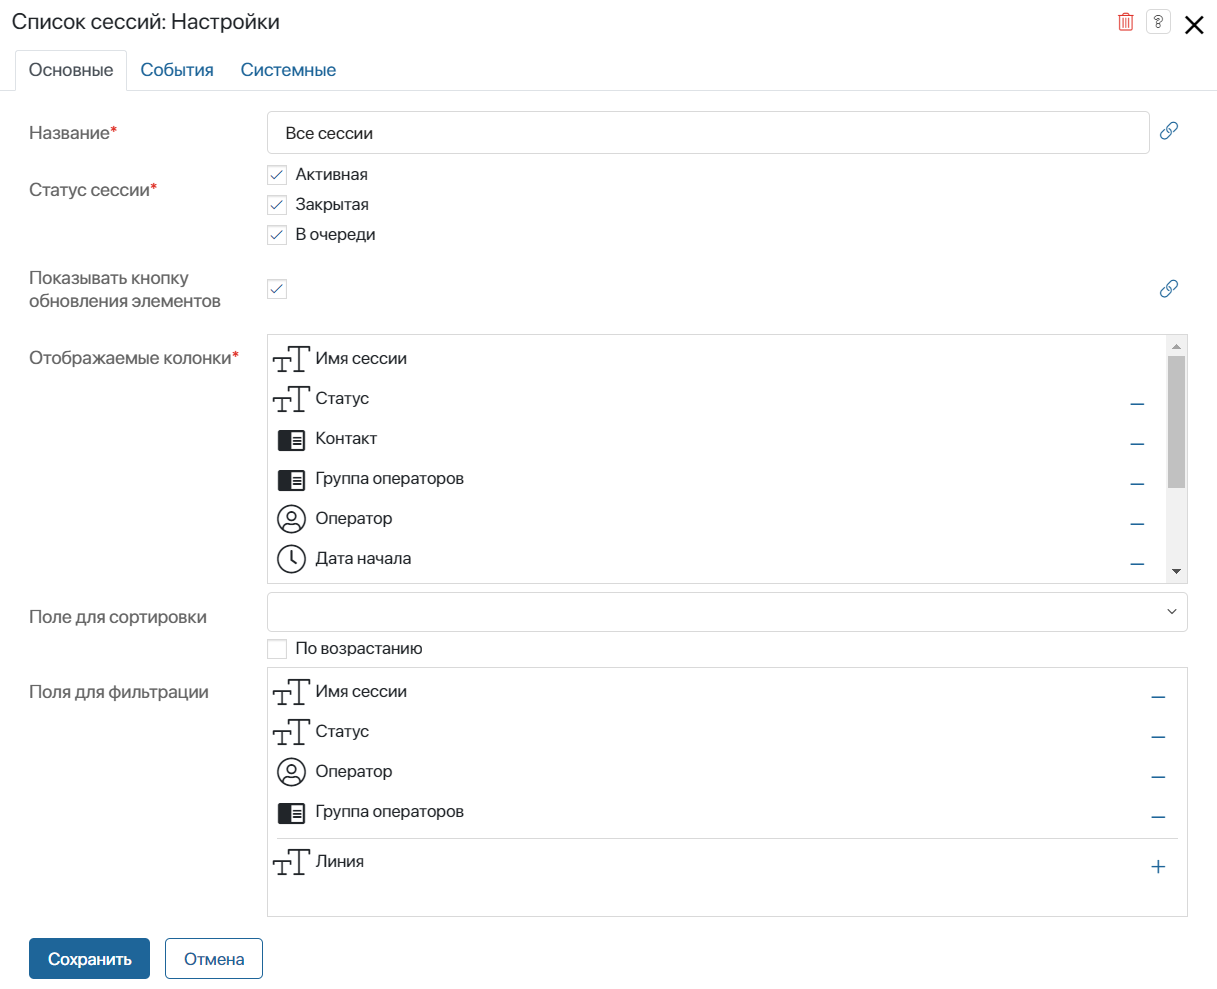The image size is (1217, 989).
Task: Remove Оператор from filter fields
Action: coord(1158,777)
